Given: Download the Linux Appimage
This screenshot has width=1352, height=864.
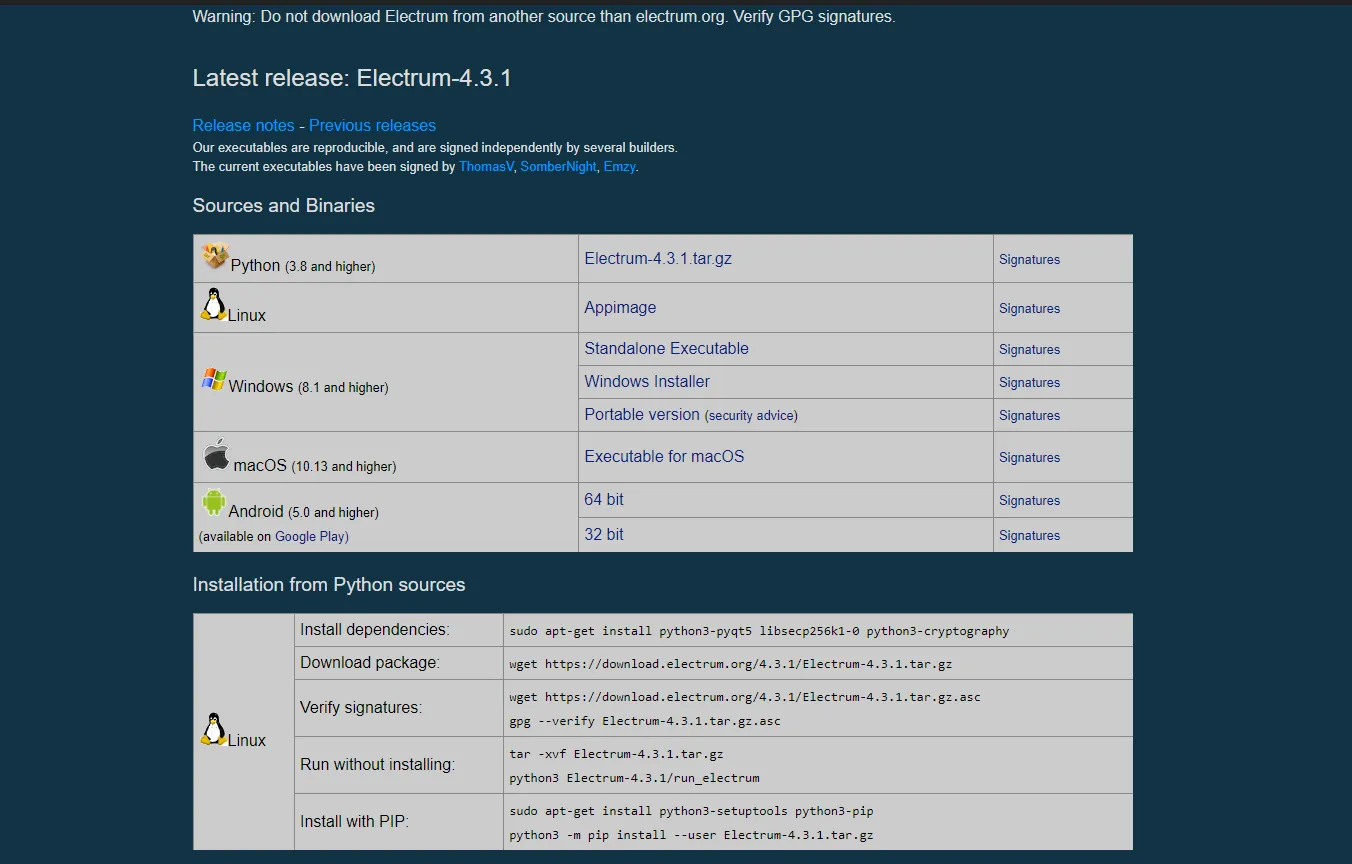Looking at the screenshot, I should coord(620,308).
